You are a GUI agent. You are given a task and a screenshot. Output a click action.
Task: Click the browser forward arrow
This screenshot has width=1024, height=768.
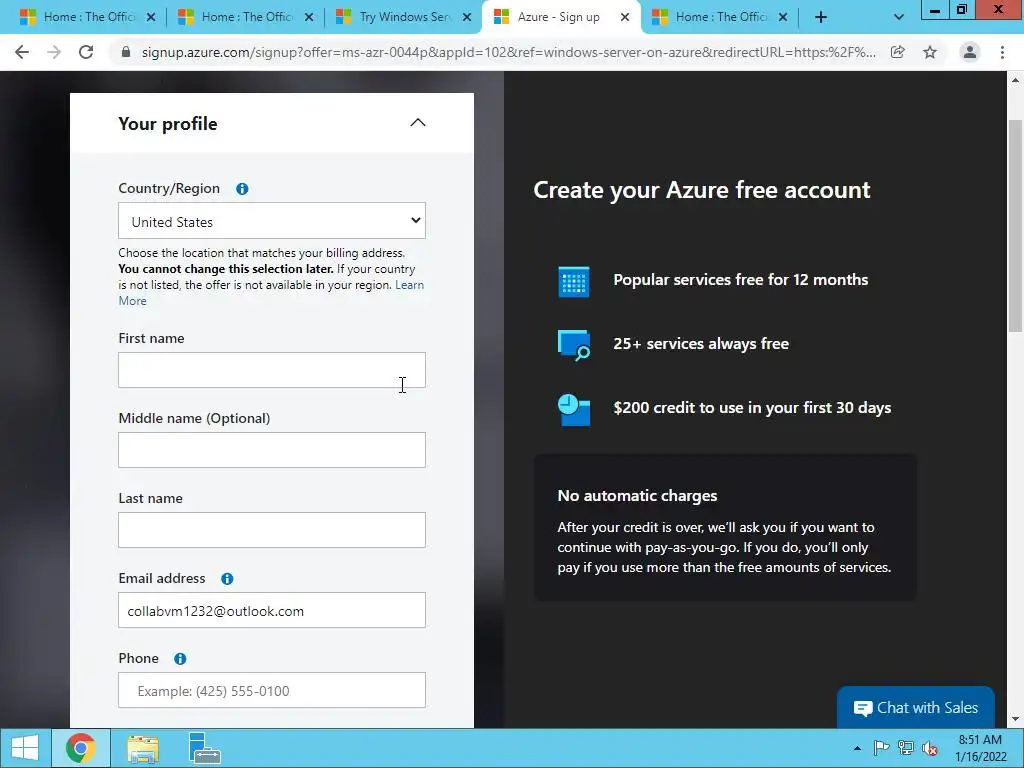[x=54, y=52]
